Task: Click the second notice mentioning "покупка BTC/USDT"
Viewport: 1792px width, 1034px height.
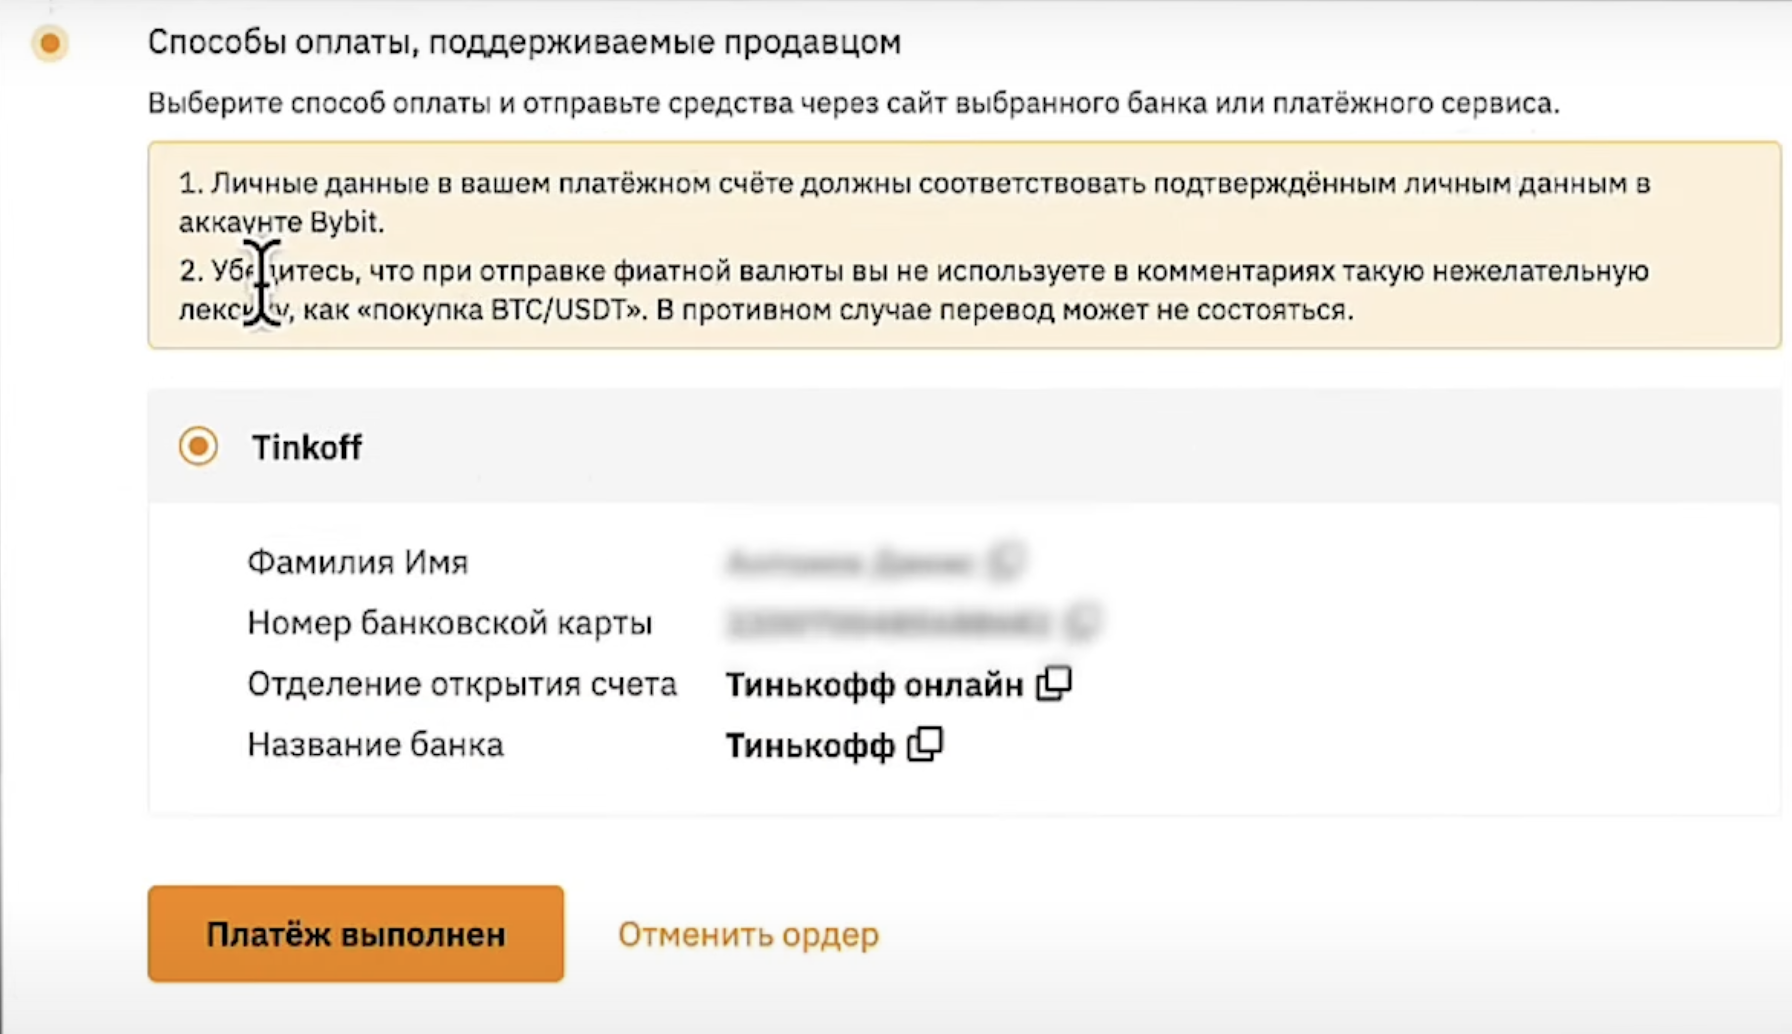Action: pyautogui.click(x=914, y=290)
